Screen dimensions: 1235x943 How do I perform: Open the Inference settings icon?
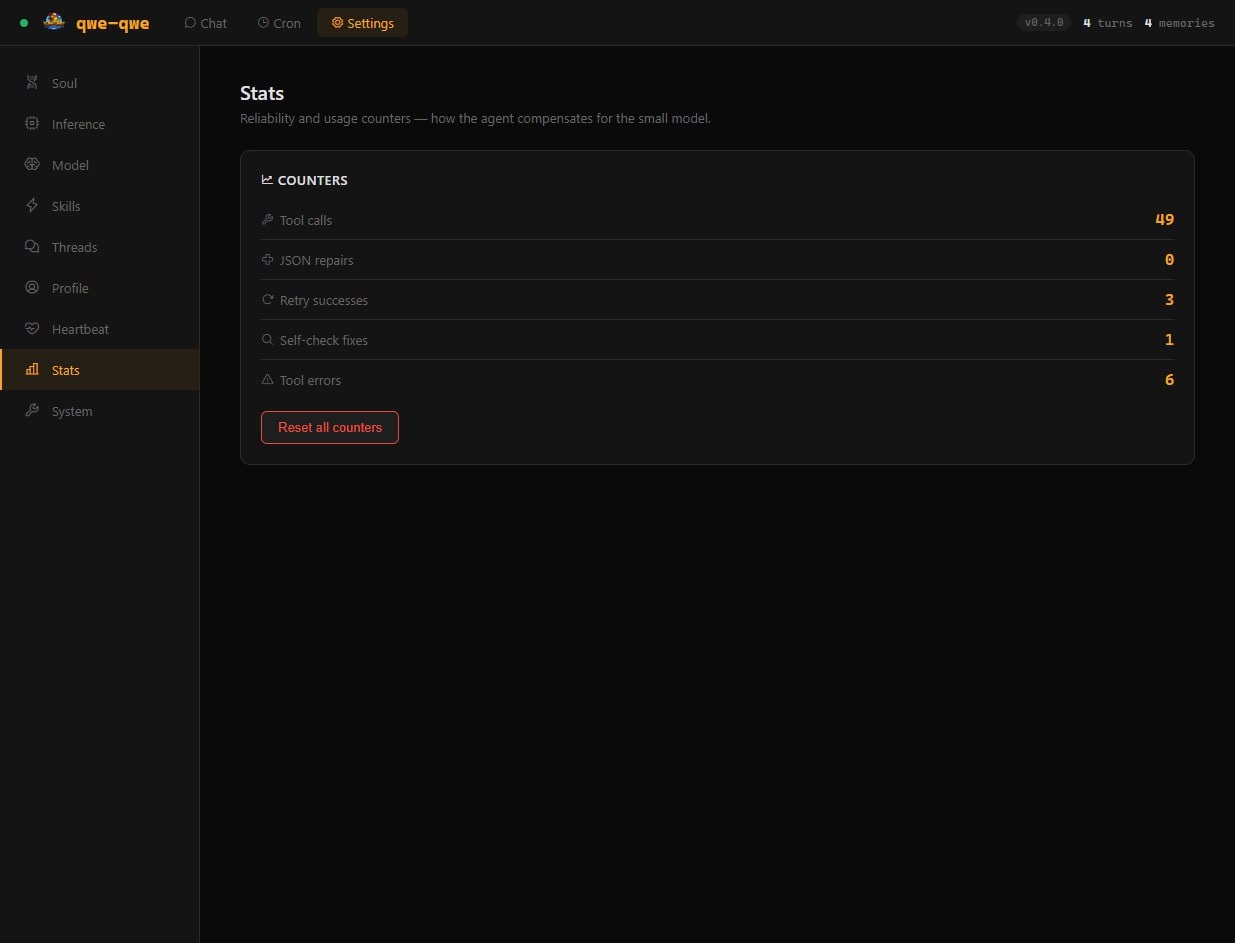tap(32, 124)
